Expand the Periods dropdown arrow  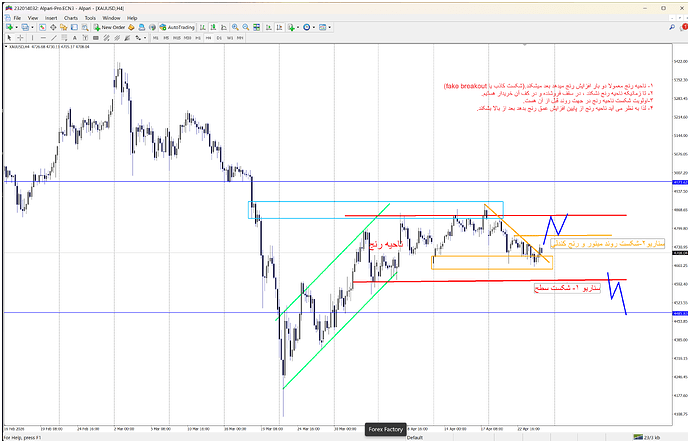click(314, 27)
